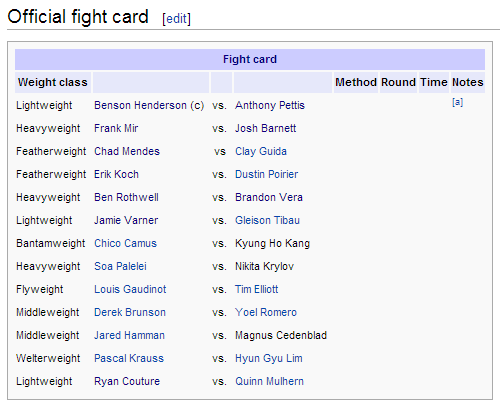Open the Benson Henderson fighter page

[x=140, y=105]
